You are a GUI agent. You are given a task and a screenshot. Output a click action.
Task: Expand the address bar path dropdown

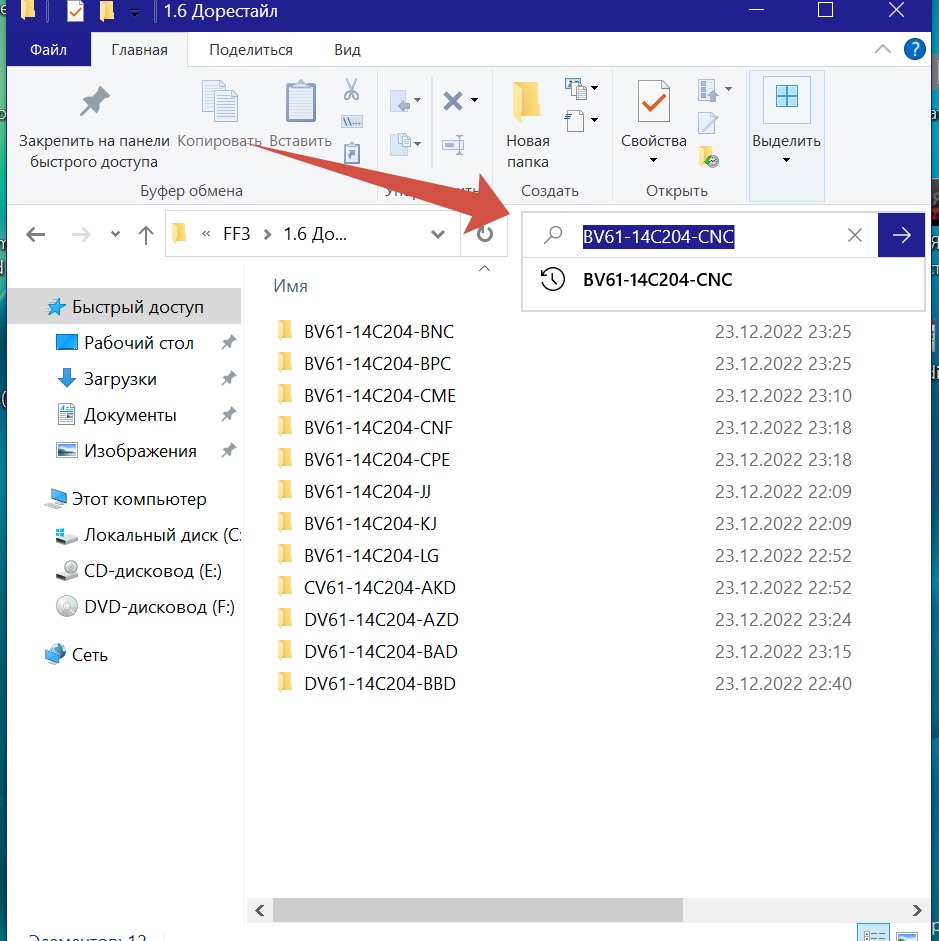tap(437, 235)
